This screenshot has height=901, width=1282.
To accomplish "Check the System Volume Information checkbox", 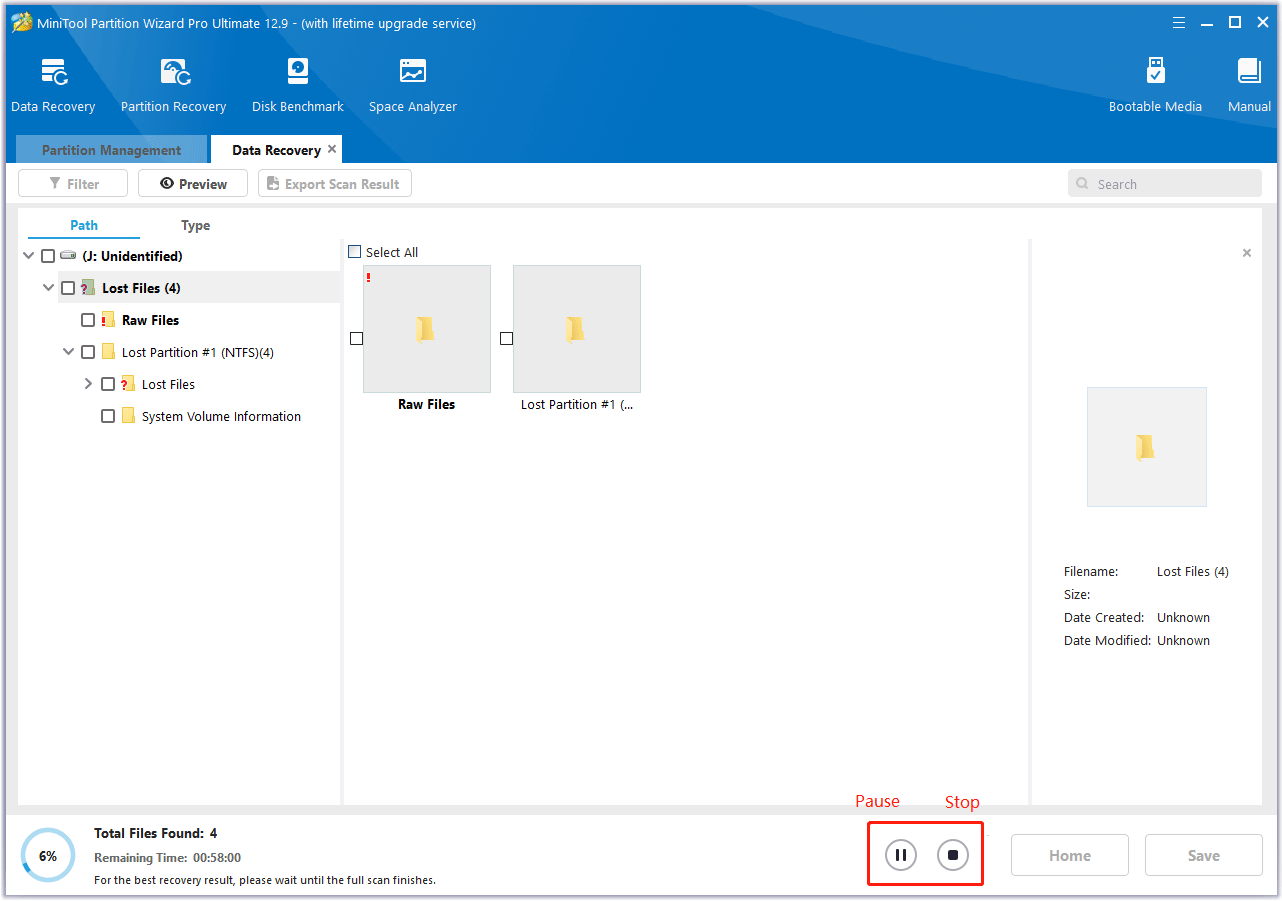I will tap(107, 416).
